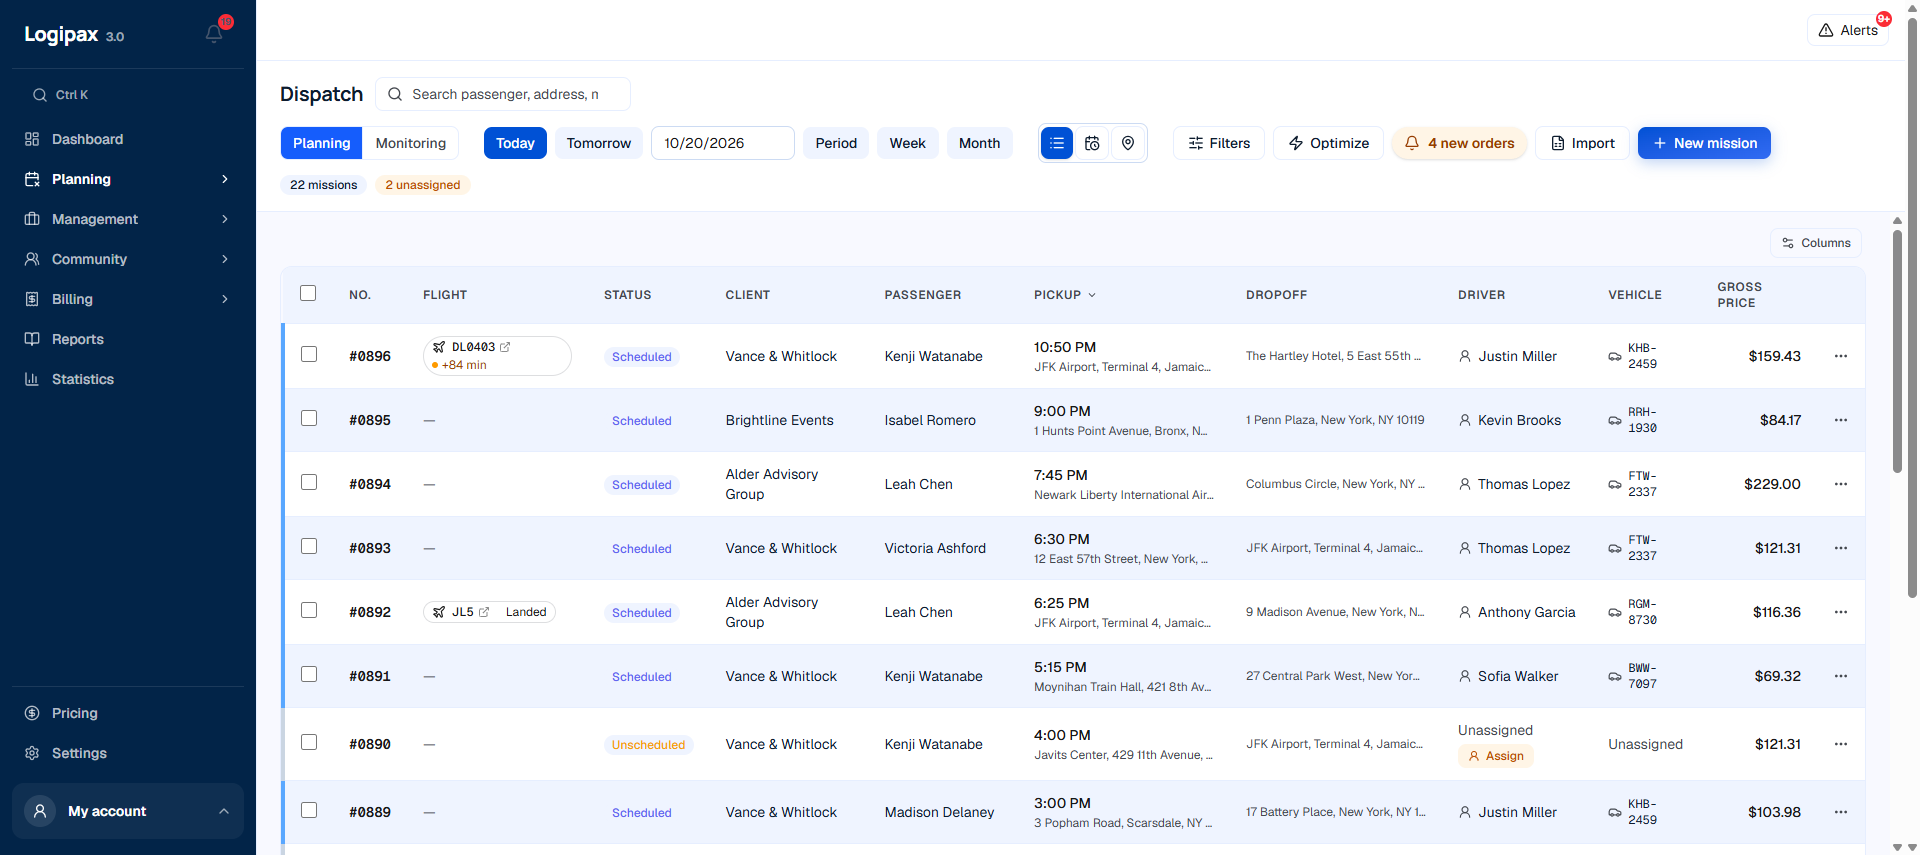The height and width of the screenshot is (855, 1920).
Task: Create a New mission
Action: click(1704, 143)
